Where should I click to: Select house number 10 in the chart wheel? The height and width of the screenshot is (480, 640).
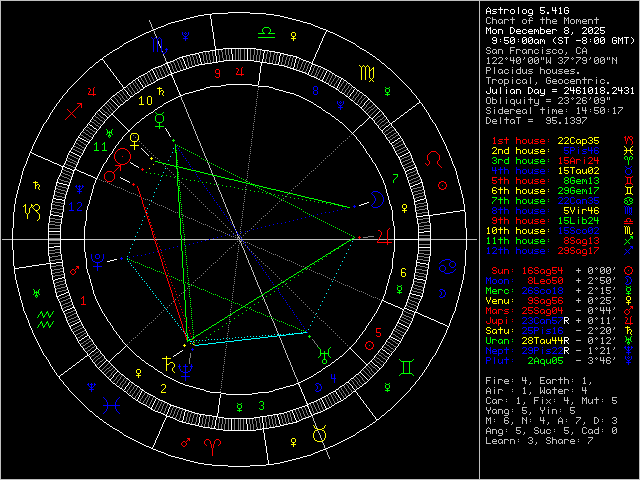point(145,100)
